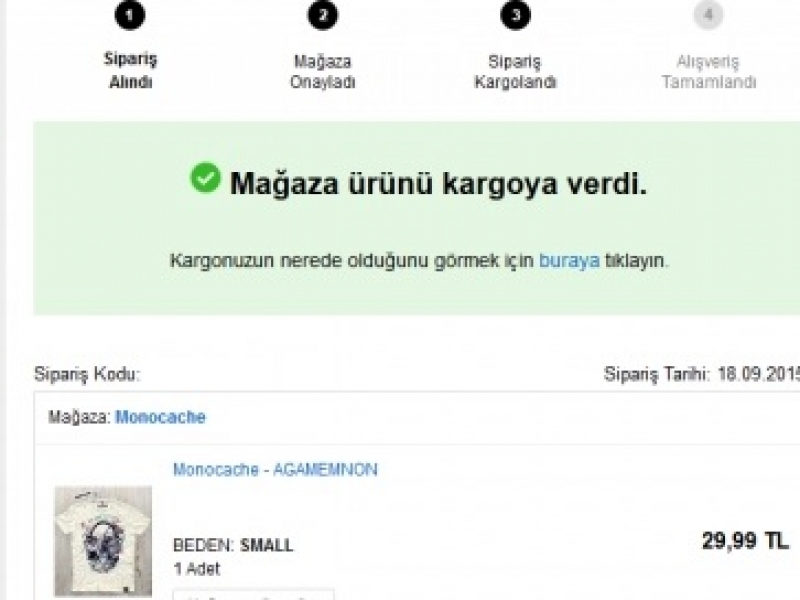Click the green checkmark icon

[206, 178]
